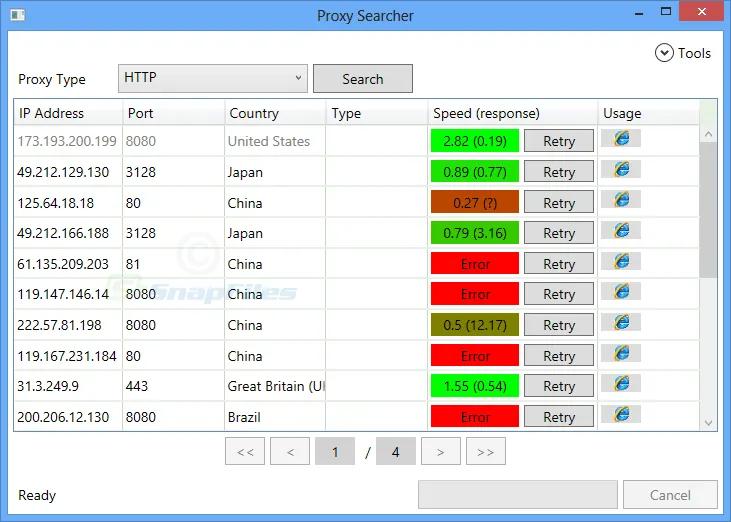
Task: Click the current page number 1 field
Action: tap(335, 451)
